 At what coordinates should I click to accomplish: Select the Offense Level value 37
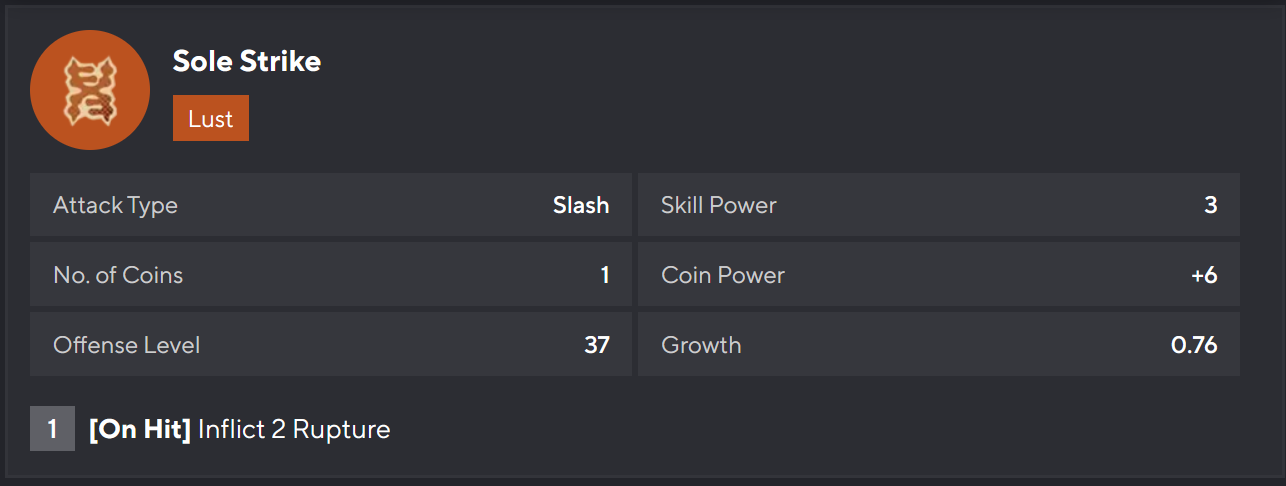597,345
